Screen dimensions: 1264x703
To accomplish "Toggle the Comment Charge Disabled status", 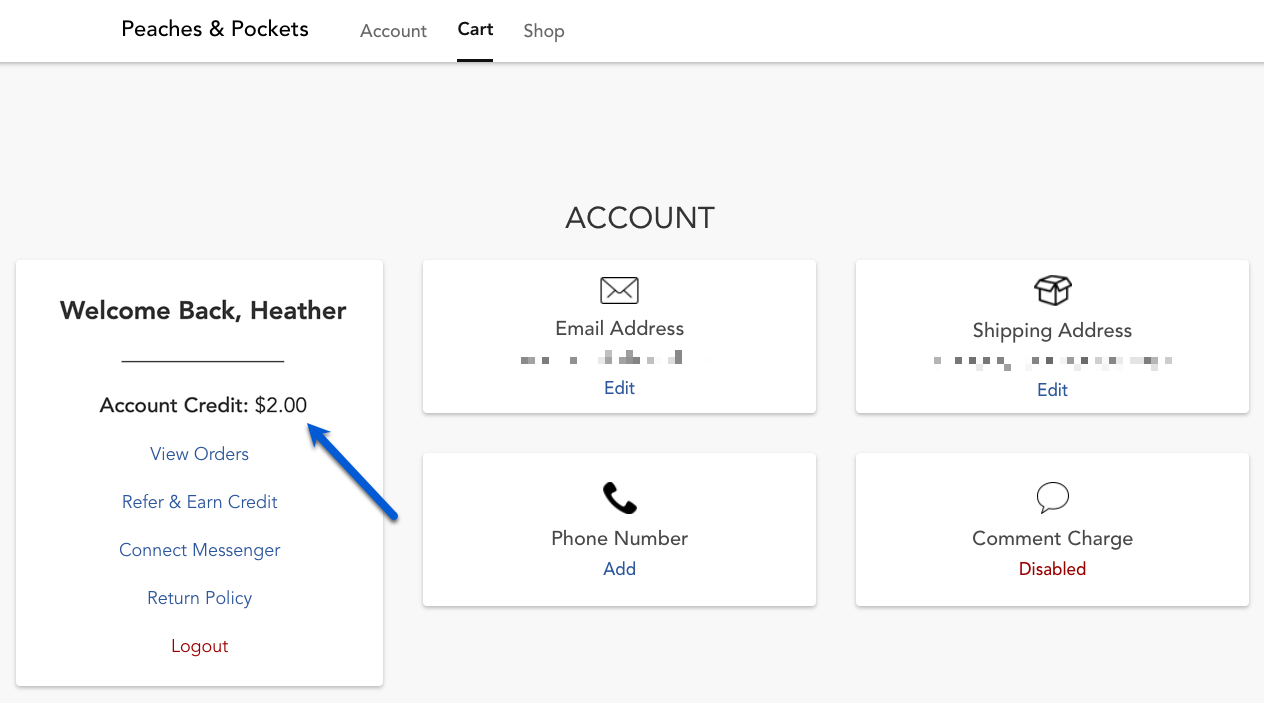I will [1052, 569].
